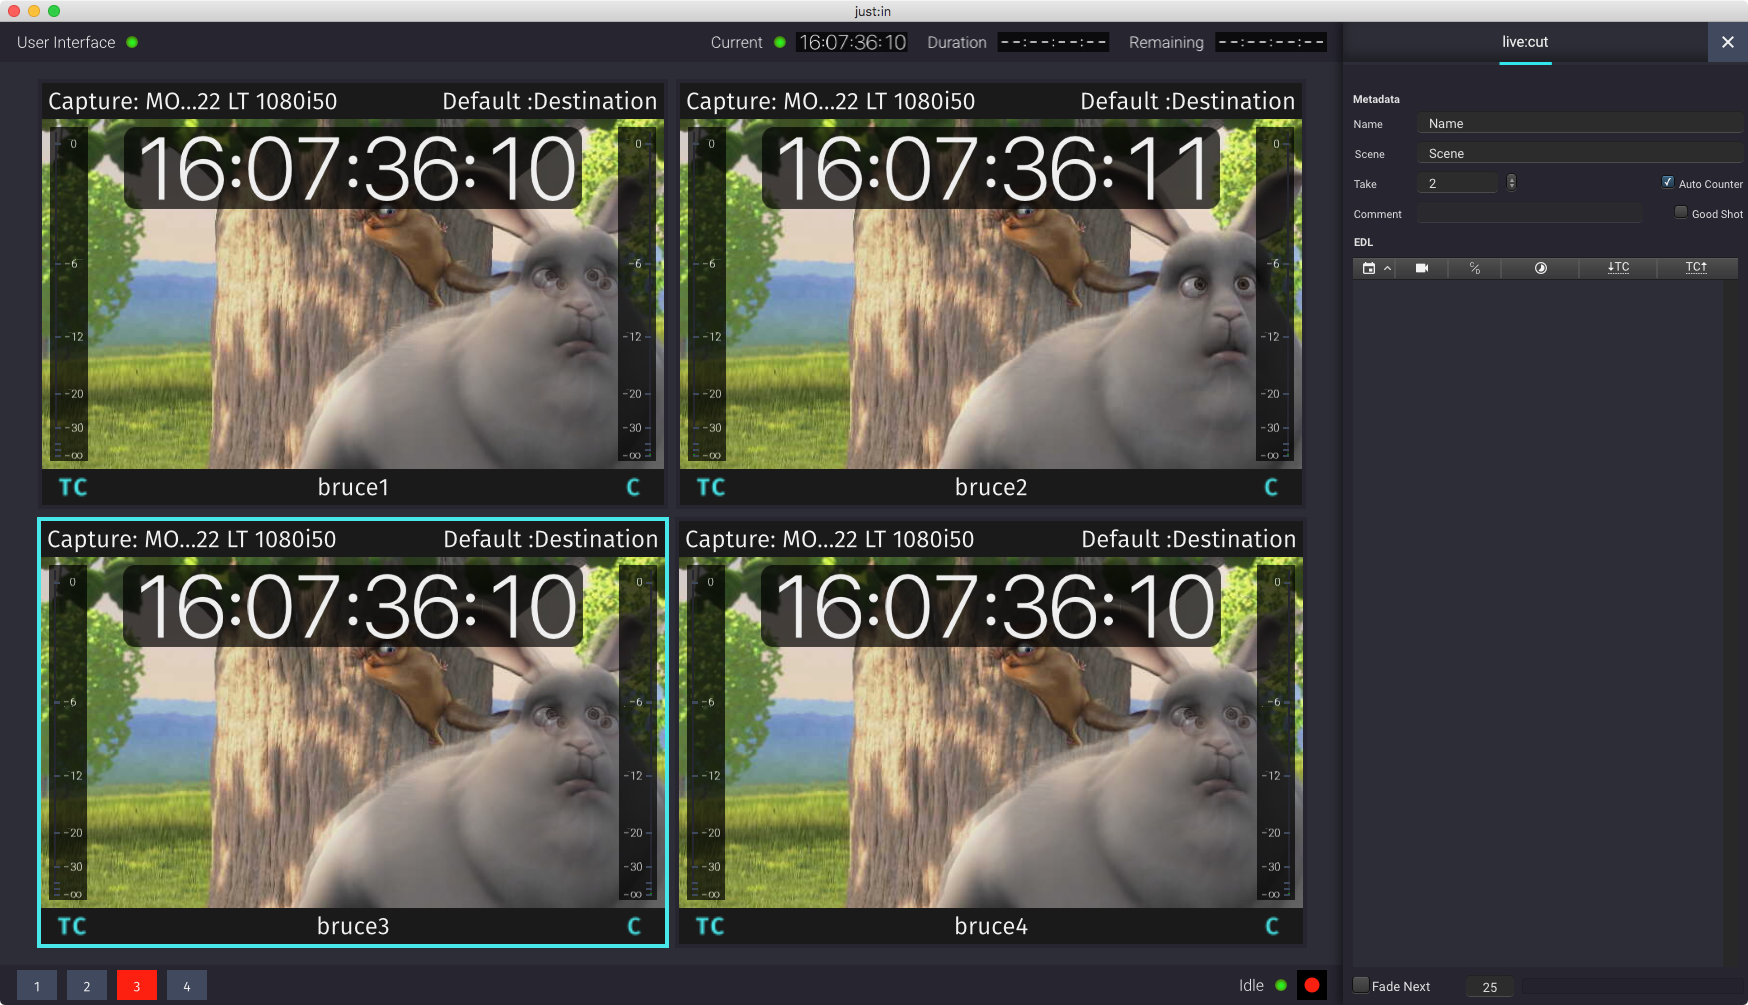Click the bruce1 channel name
1748x1005 pixels.
[353, 487]
